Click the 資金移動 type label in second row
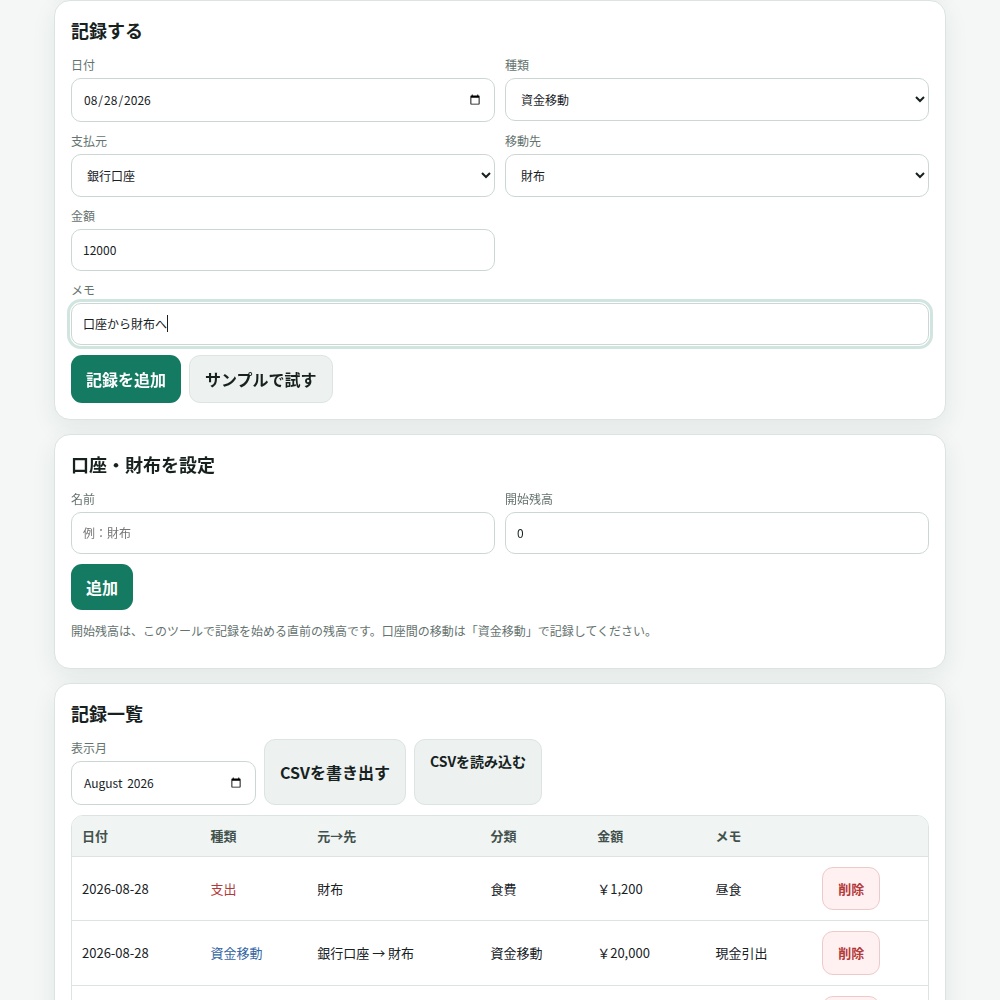Viewport: 1000px width, 1000px height. [237, 953]
